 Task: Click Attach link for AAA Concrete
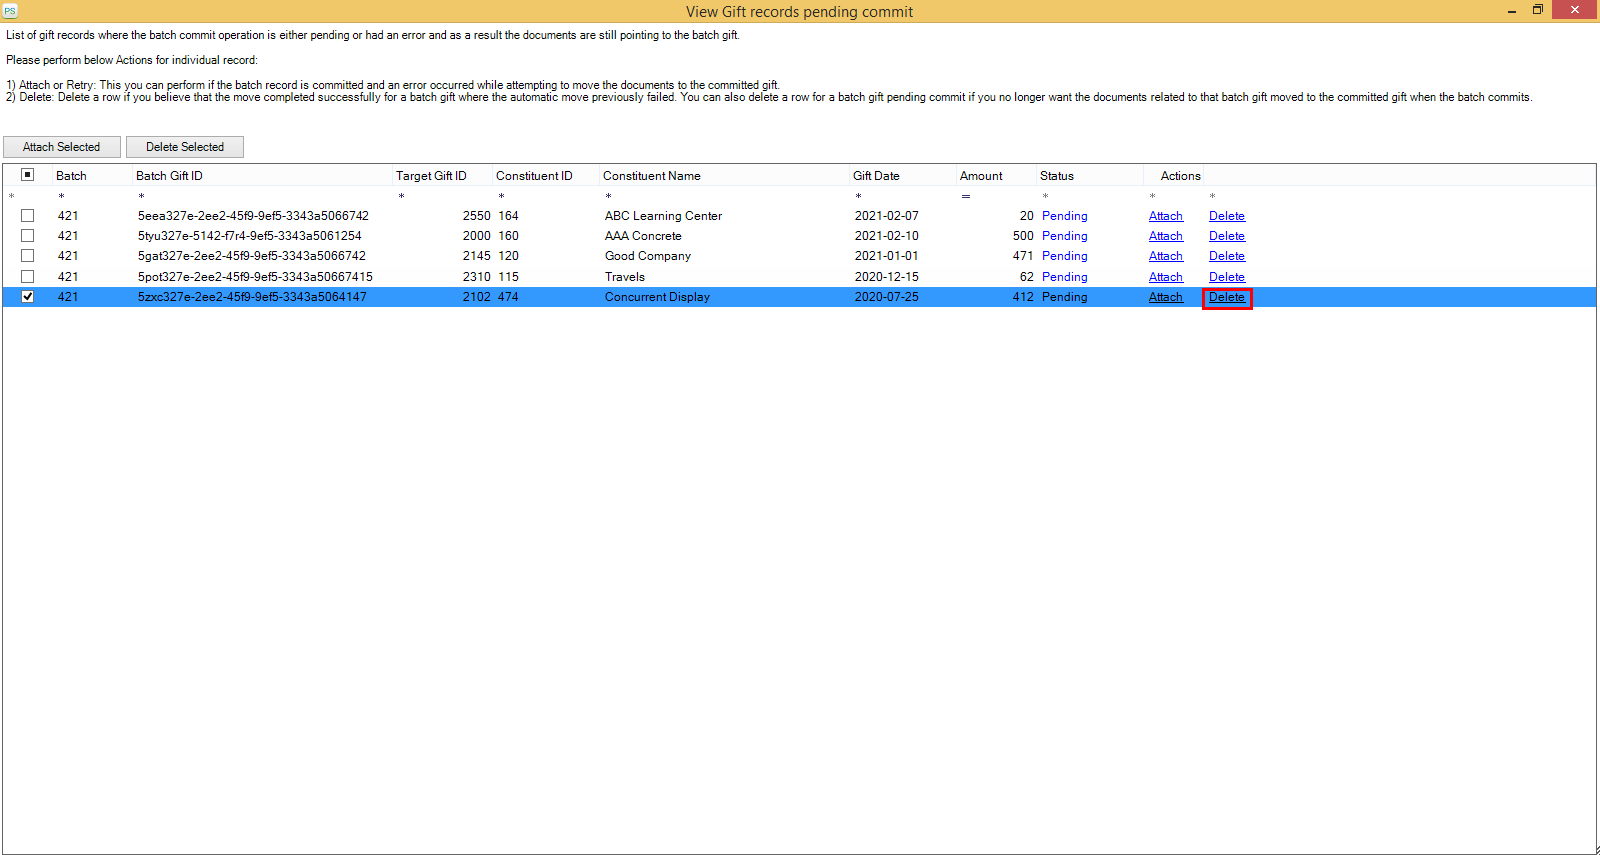click(1165, 236)
